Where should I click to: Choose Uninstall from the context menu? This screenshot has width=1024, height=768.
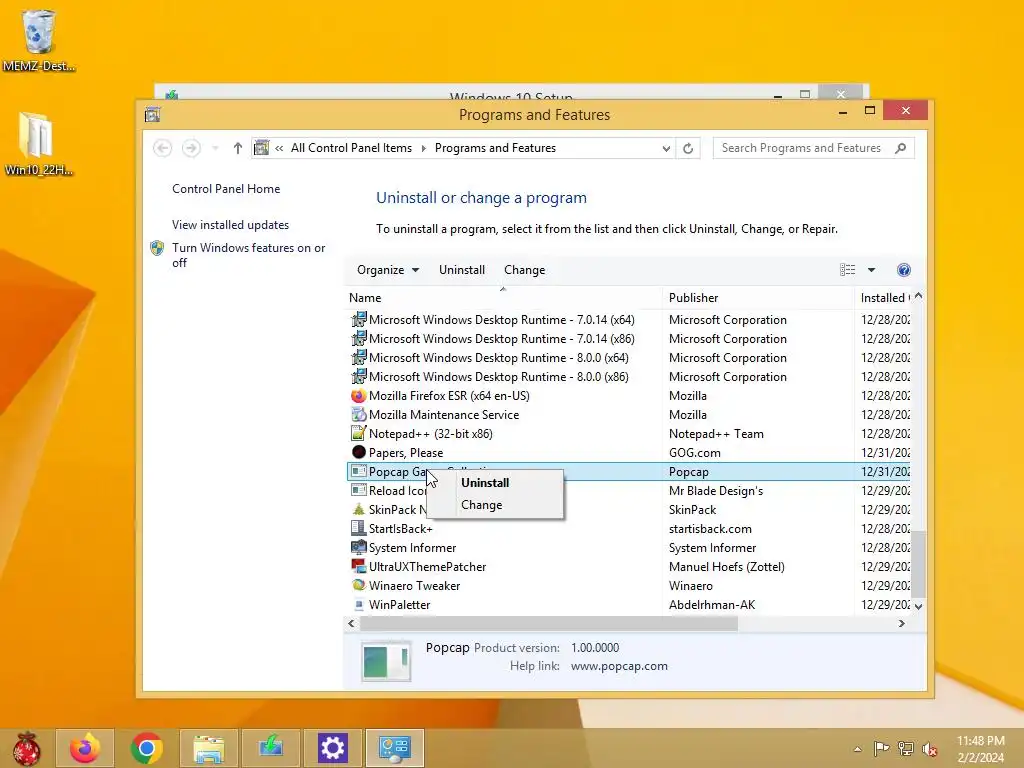[x=485, y=483]
